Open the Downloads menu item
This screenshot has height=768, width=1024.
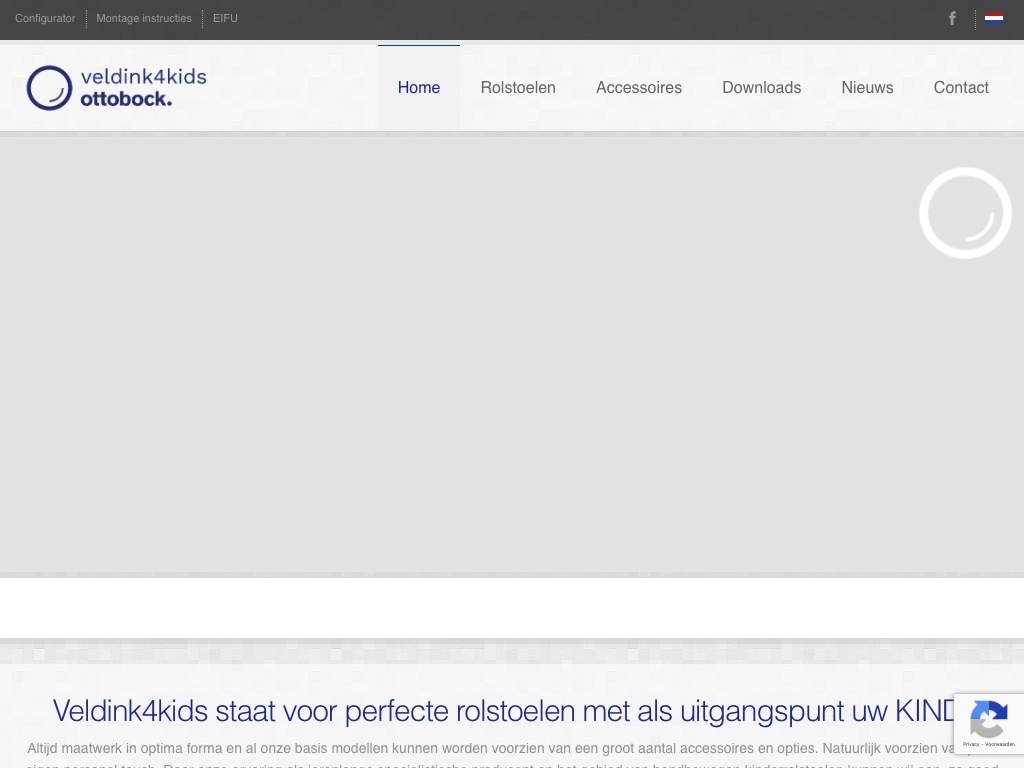point(761,88)
